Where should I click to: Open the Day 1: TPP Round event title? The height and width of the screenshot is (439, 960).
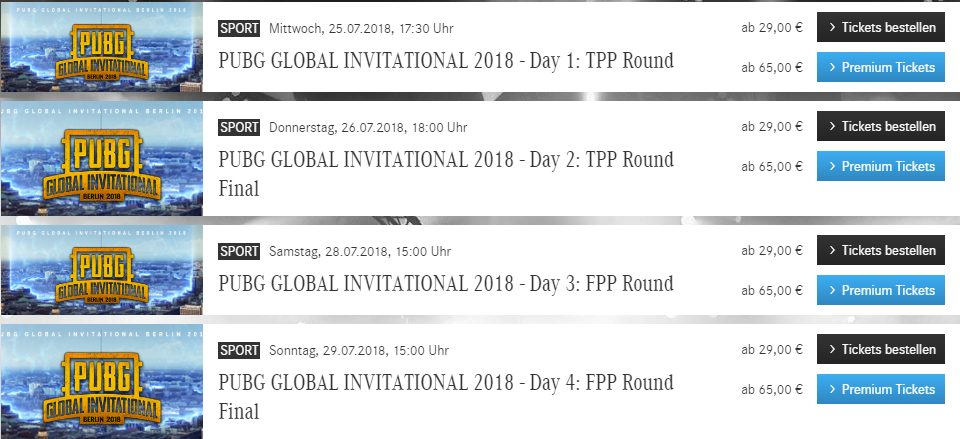click(x=446, y=61)
